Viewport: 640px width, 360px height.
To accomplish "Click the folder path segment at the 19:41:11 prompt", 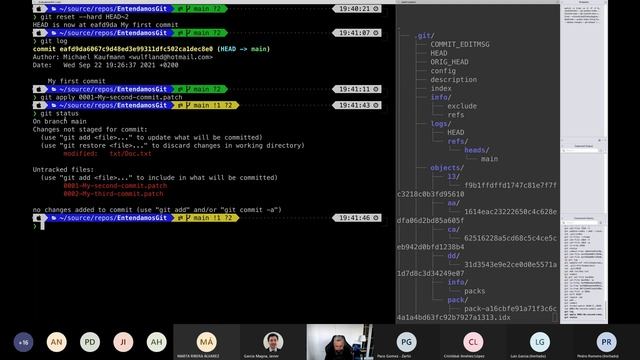I will (109, 89).
